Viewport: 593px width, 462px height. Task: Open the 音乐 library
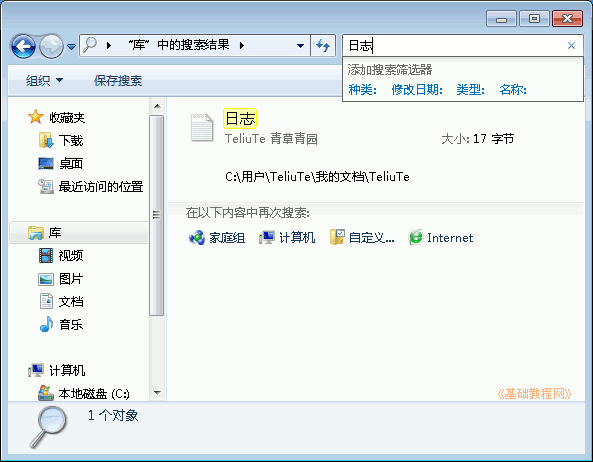click(61, 324)
